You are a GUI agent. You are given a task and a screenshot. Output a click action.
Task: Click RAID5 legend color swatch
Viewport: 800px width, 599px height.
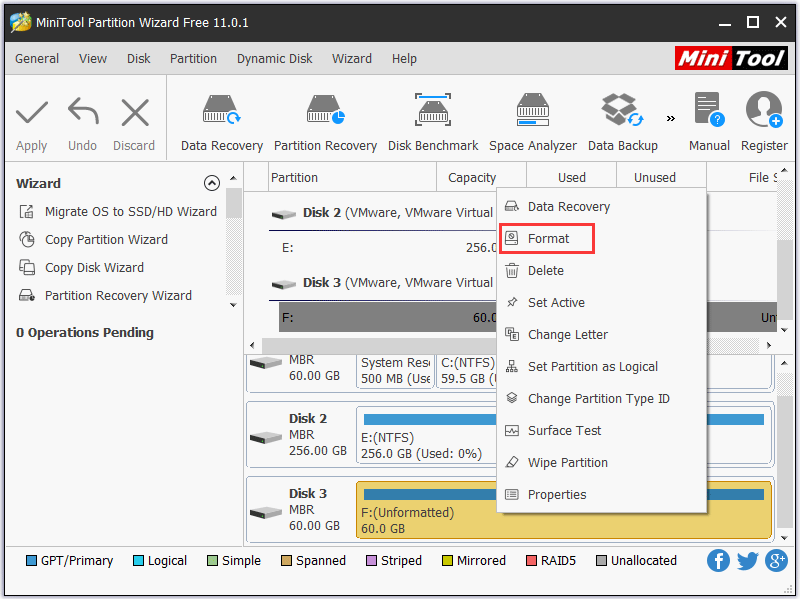pos(531,561)
